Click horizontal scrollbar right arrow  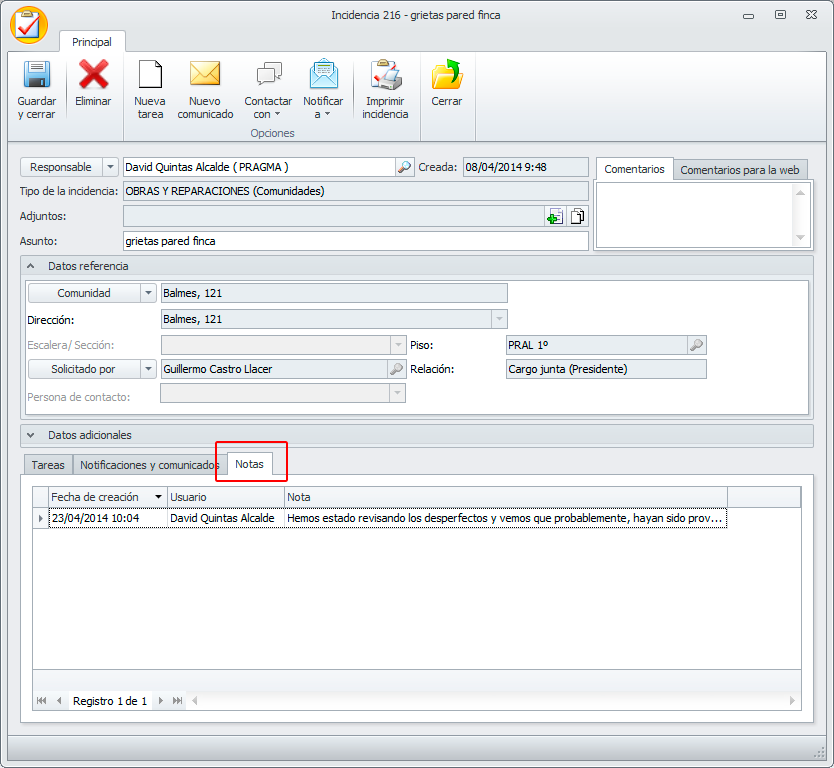tap(793, 700)
